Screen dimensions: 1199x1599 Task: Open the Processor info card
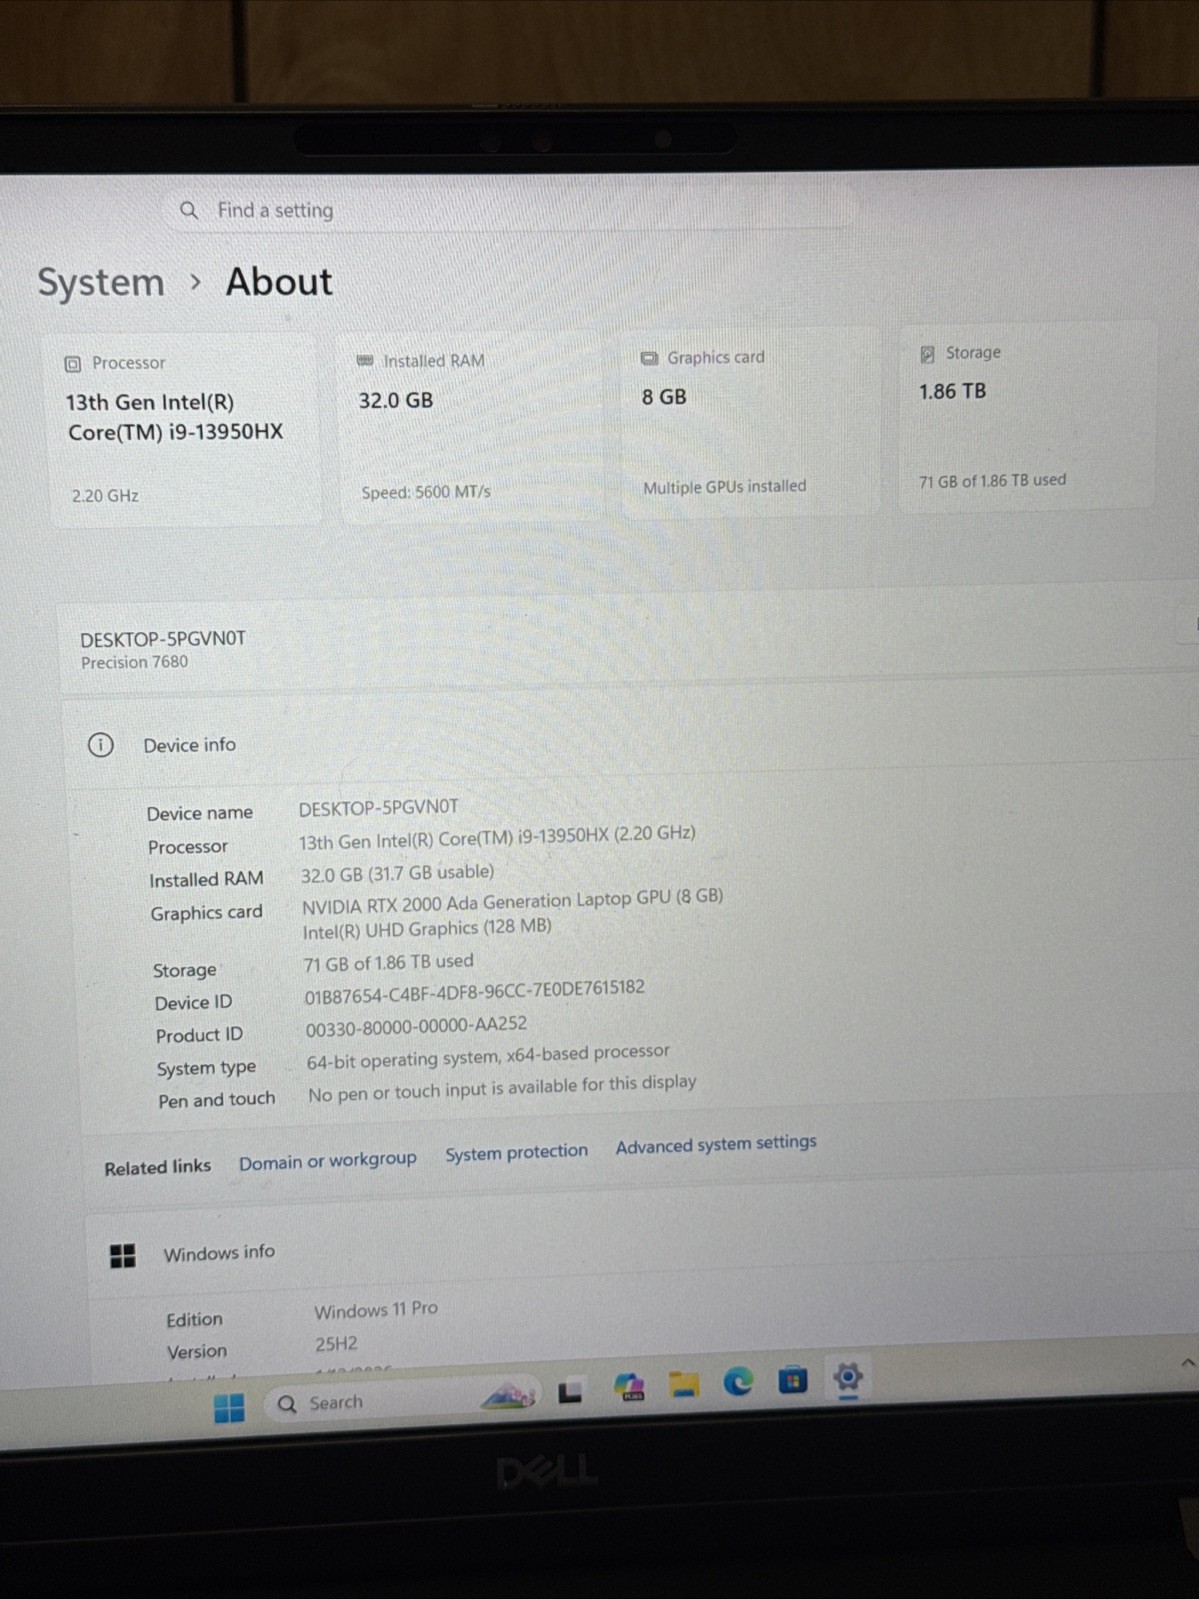pyautogui.click(x=186, y=430)
